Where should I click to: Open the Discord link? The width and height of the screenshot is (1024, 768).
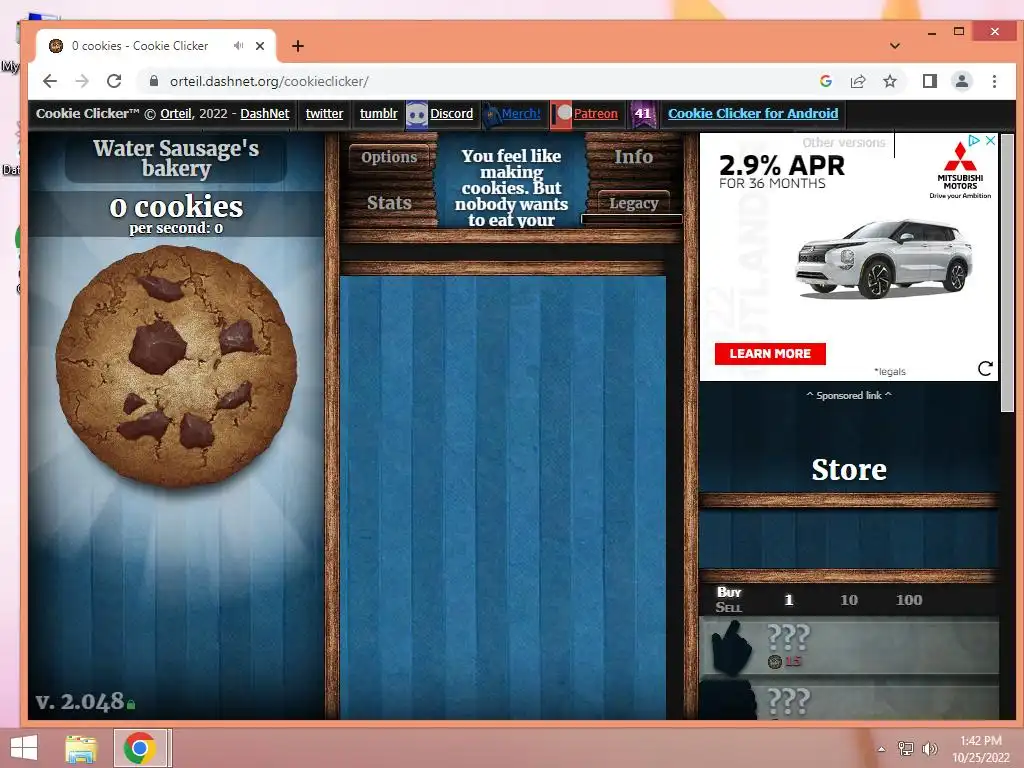tap(451, 114)
